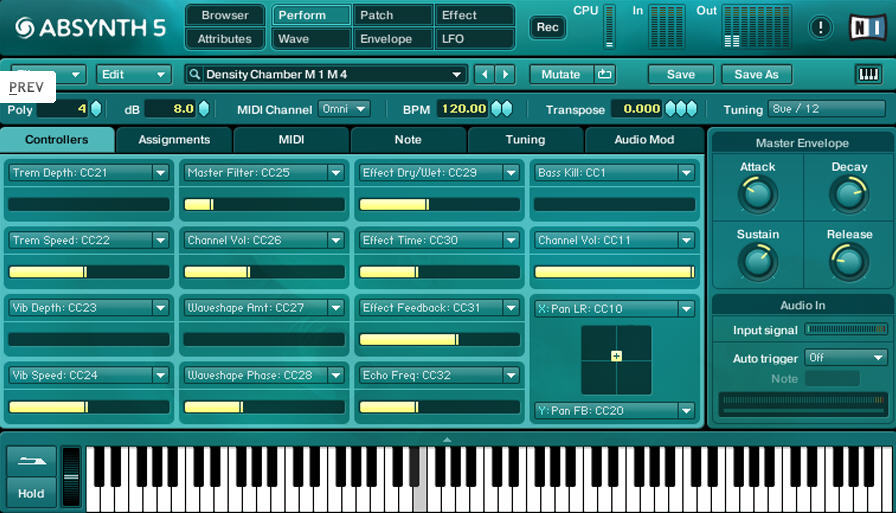
Task: Click the Transpose value stepper
Action: [x=681, y=109]
